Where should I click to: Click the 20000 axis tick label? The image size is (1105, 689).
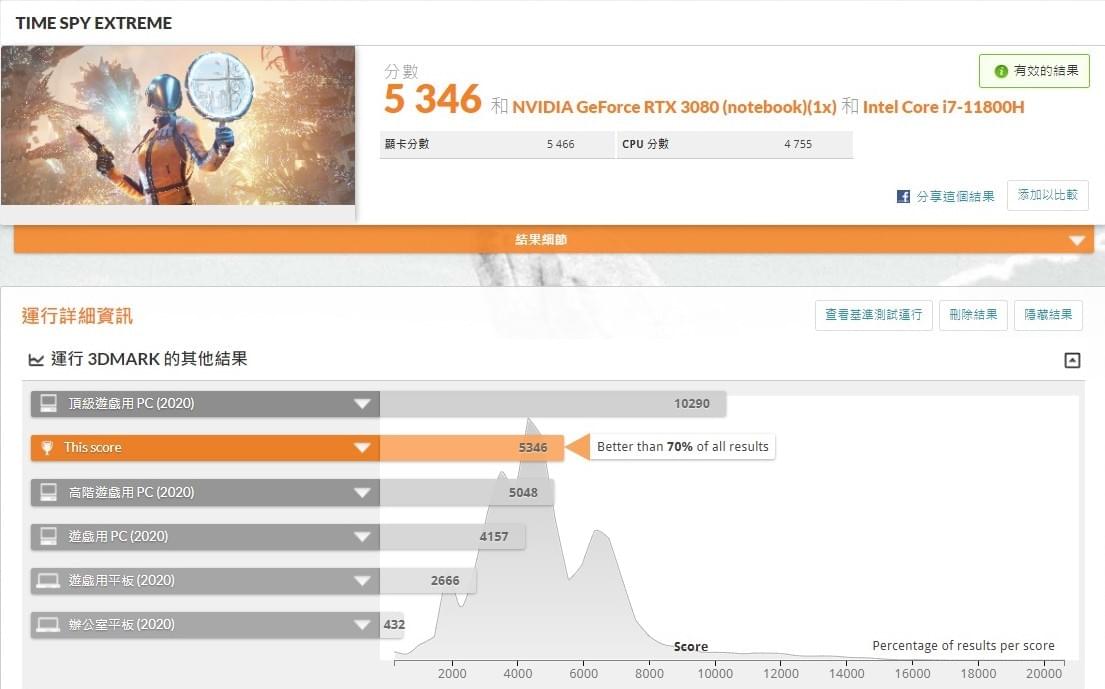tap(1044, 674)
